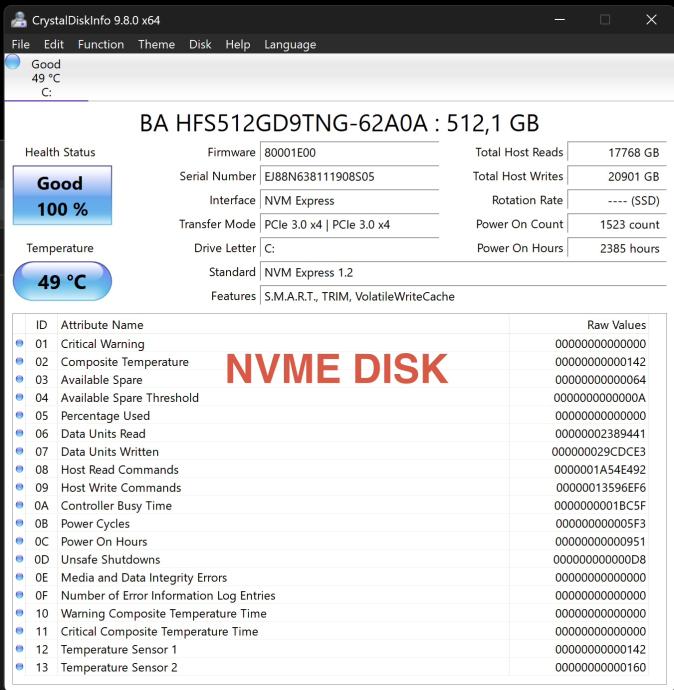Click the 49 °C temperature button
Viewport: 674px width, 690px height.
(x=62, y=281)
